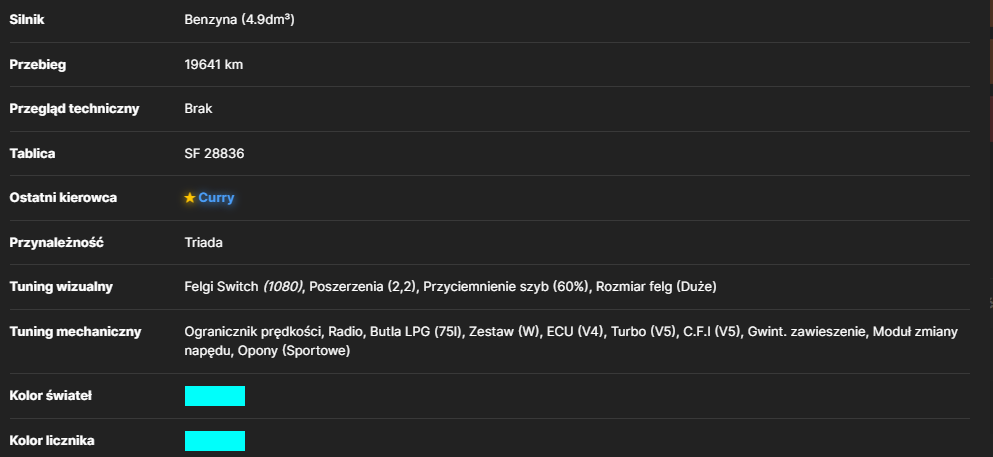Click the Przegląd techniczny label
This screenshot has width=993, height=457.
click(x=74, y=109)
